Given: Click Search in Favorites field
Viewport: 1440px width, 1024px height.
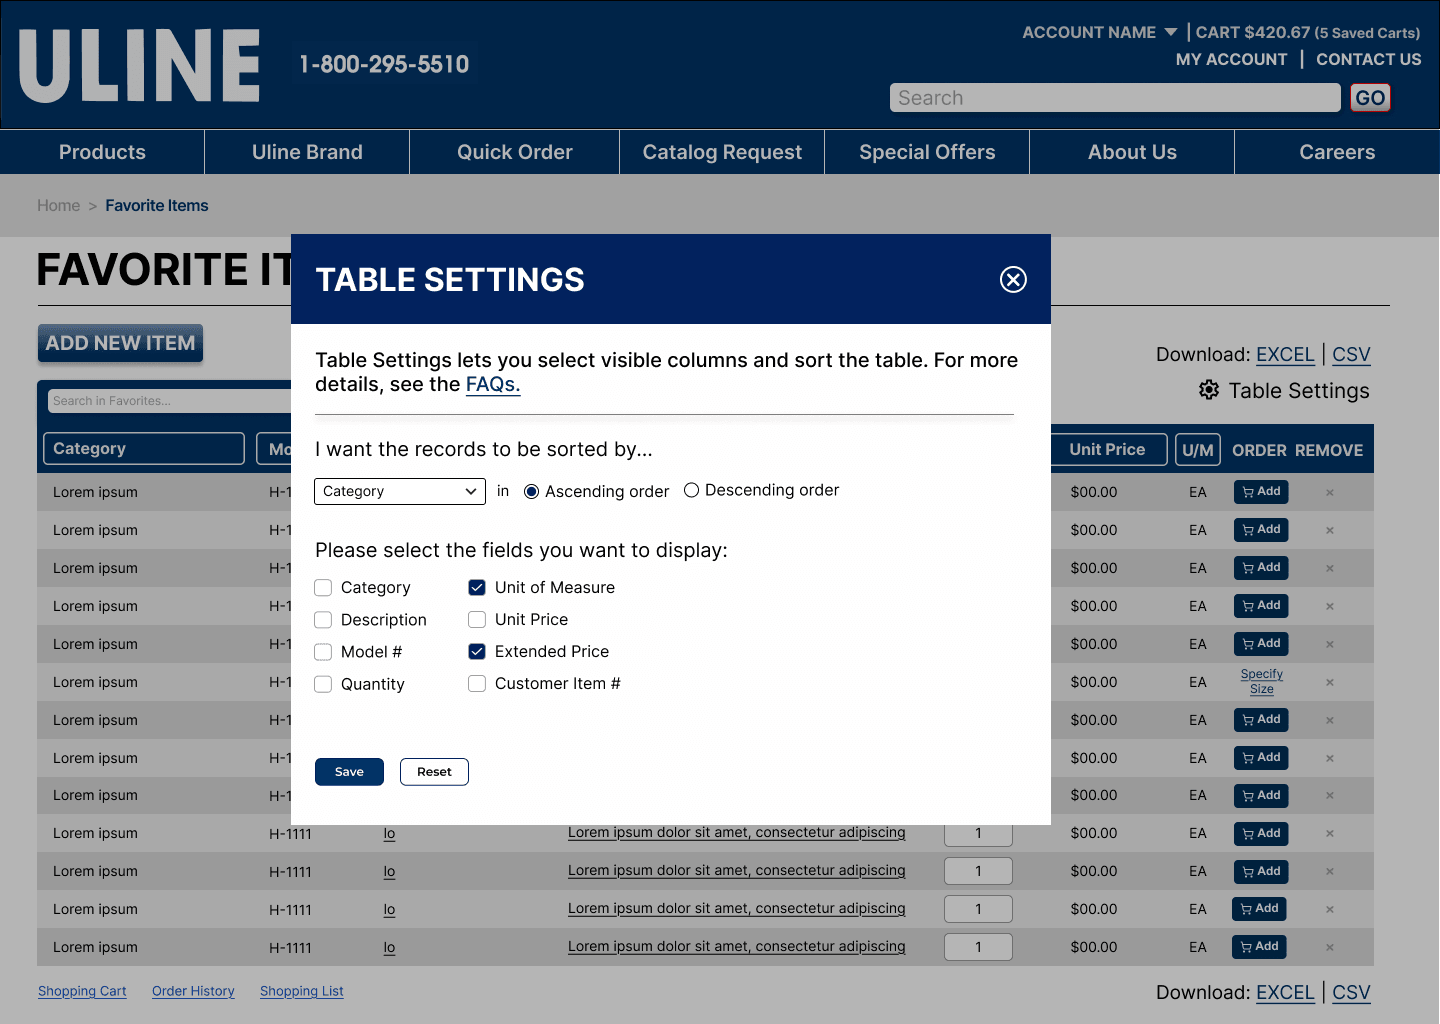Looking at the screenshot, I should point(170,401).
